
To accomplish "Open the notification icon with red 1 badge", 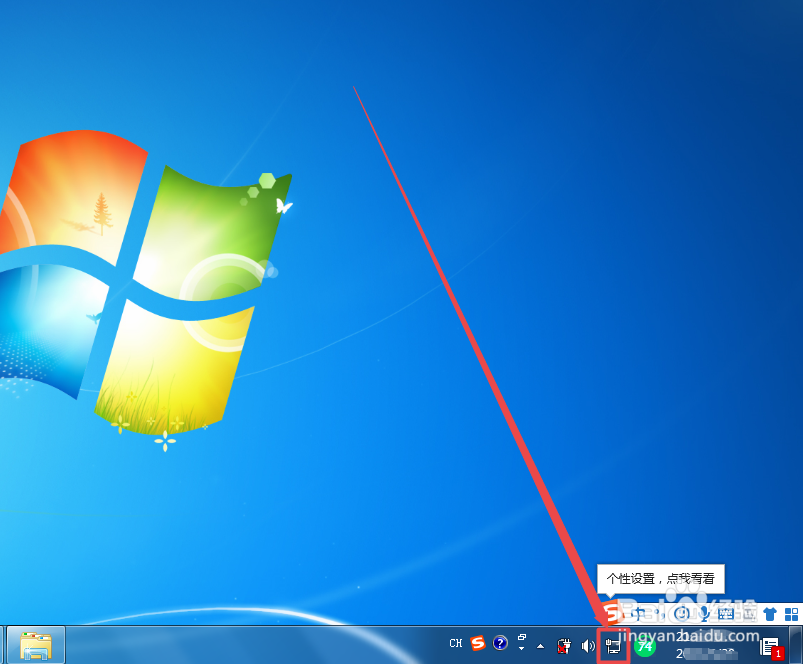I will (771, 648).
